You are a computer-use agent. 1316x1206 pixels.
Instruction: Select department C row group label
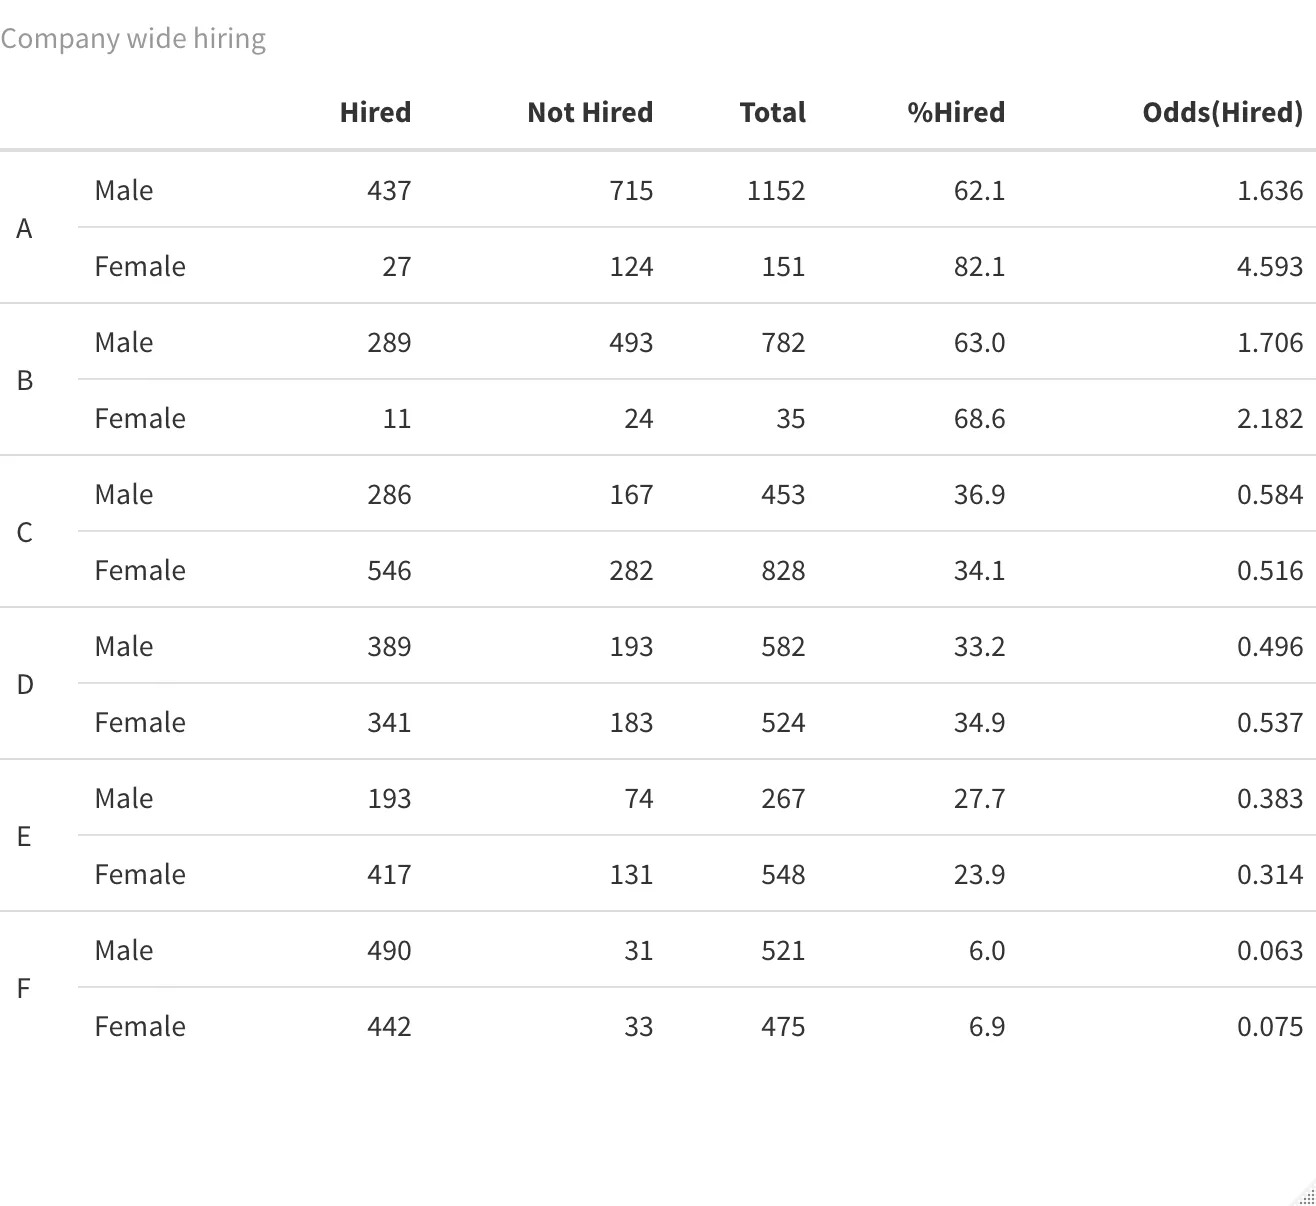pos(25,533)
